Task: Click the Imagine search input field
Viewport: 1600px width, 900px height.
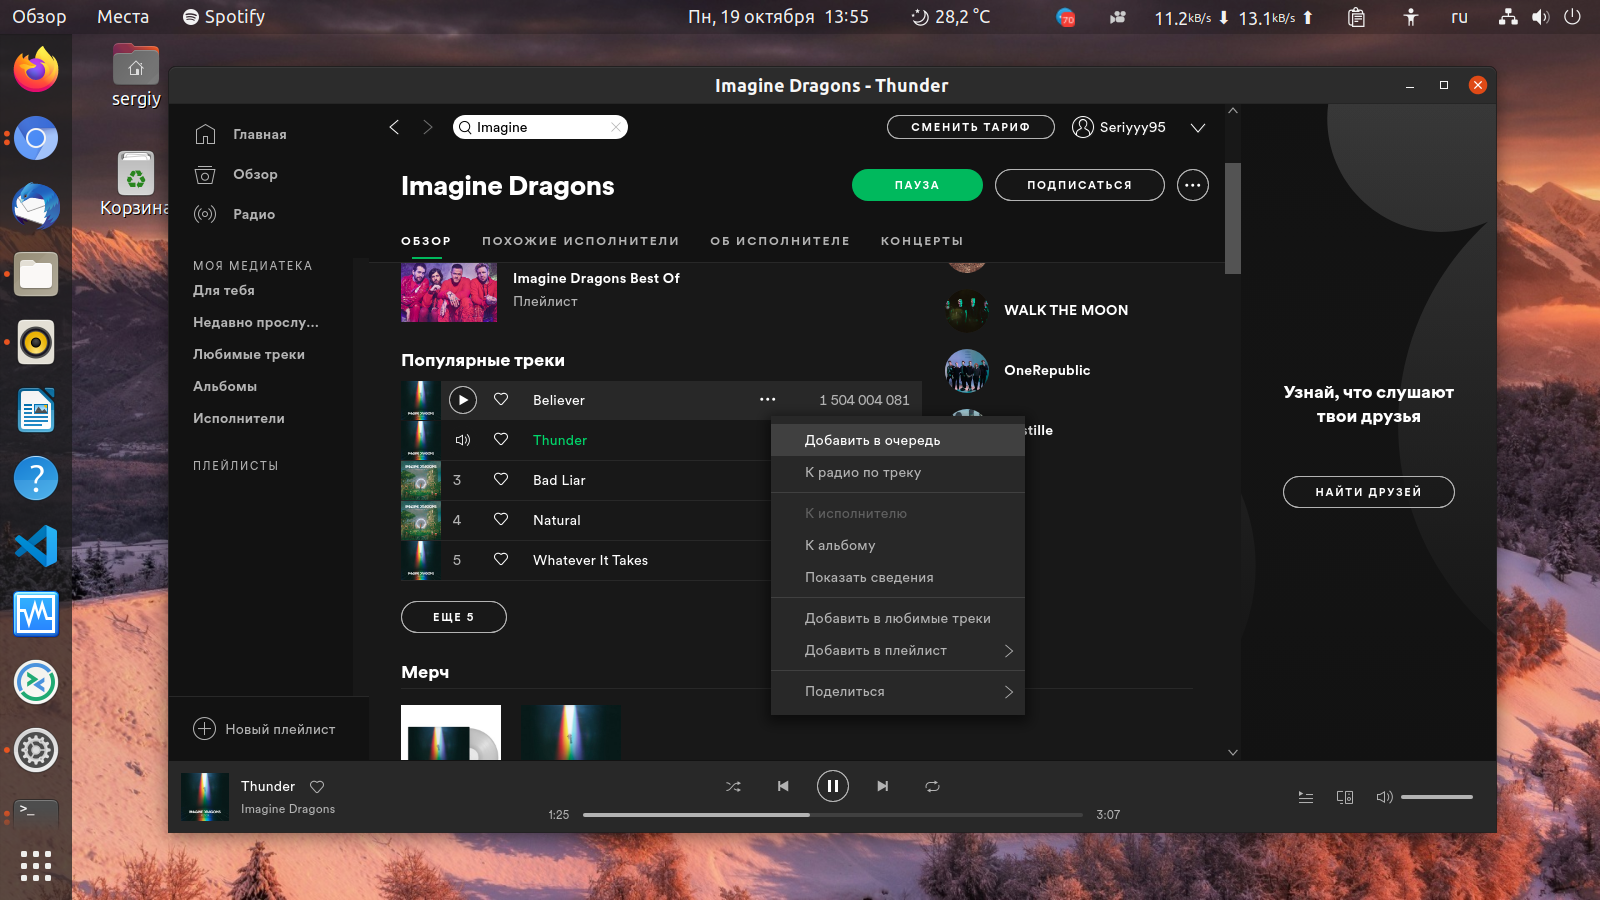Action: [540, 127]
